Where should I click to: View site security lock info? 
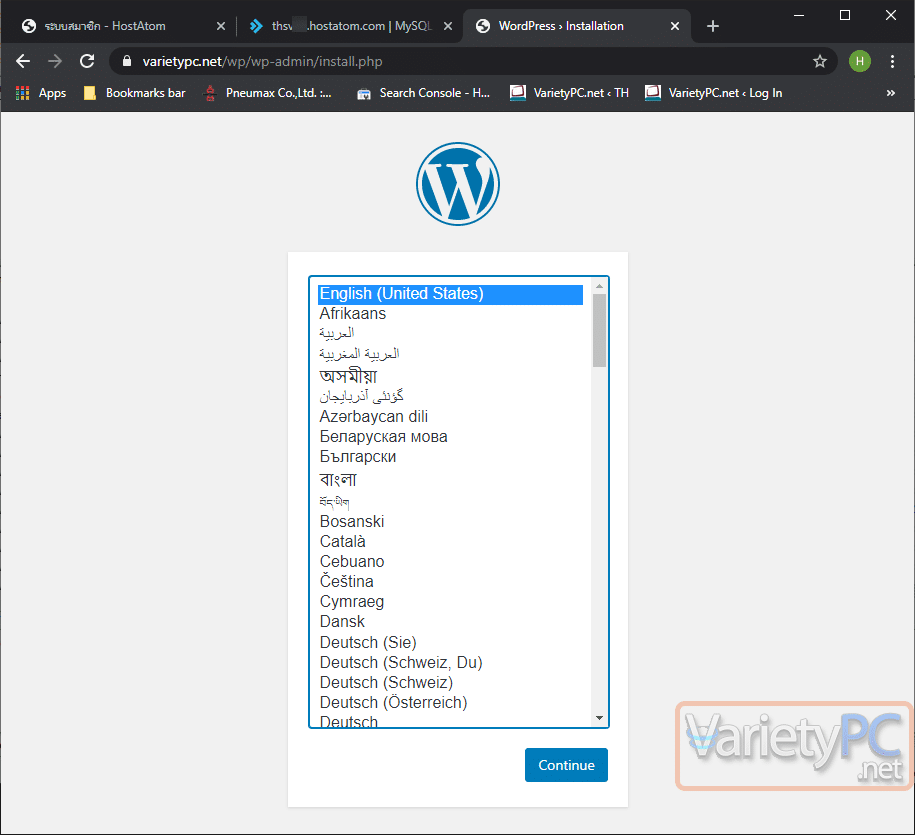tap(127, 61)
